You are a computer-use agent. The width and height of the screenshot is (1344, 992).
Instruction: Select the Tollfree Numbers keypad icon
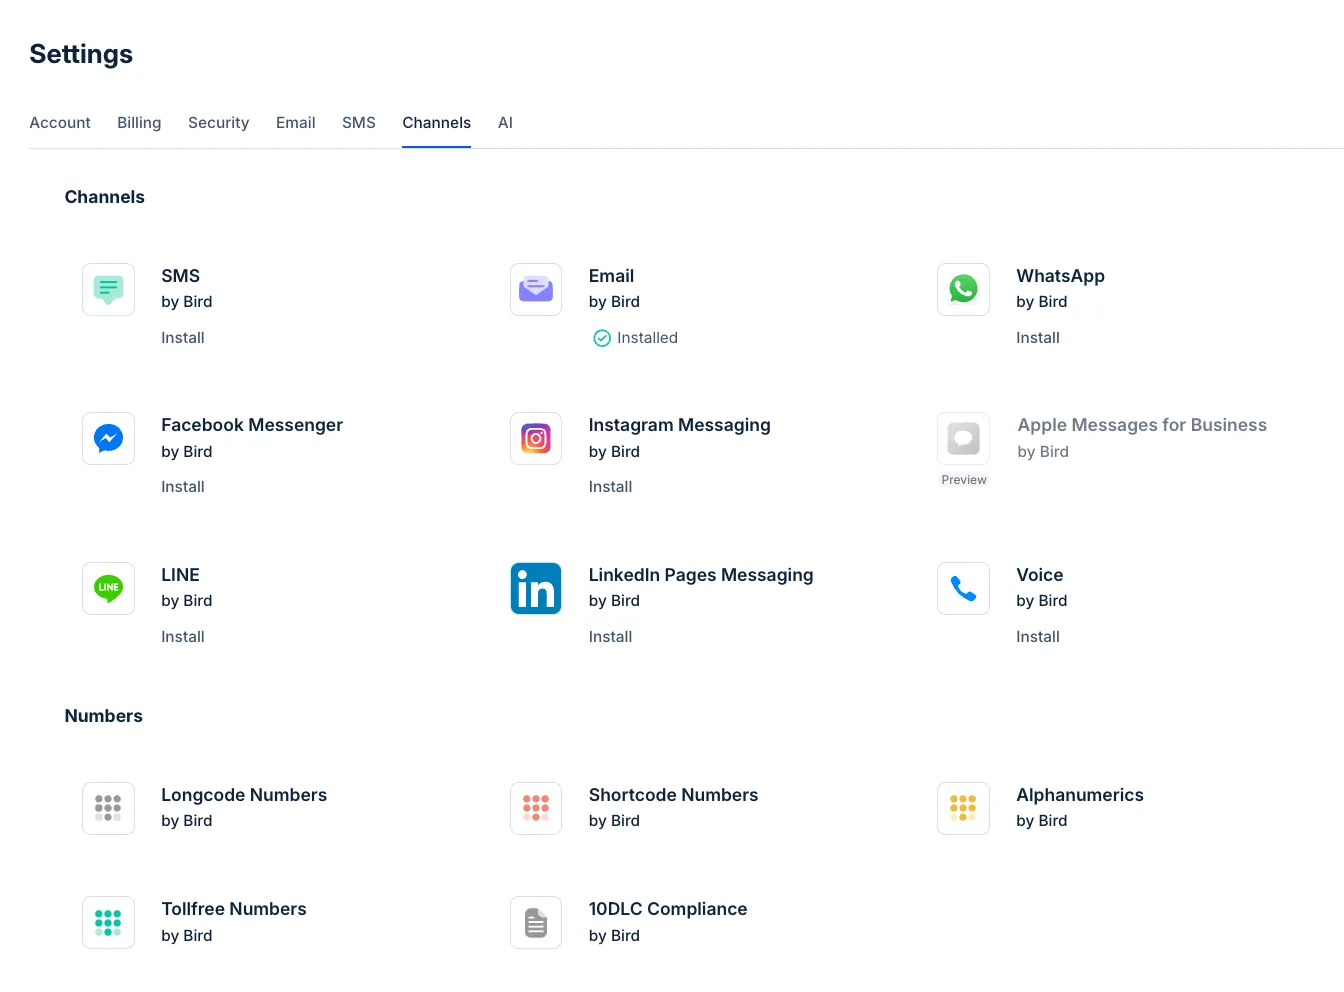[x=108, y=922]
